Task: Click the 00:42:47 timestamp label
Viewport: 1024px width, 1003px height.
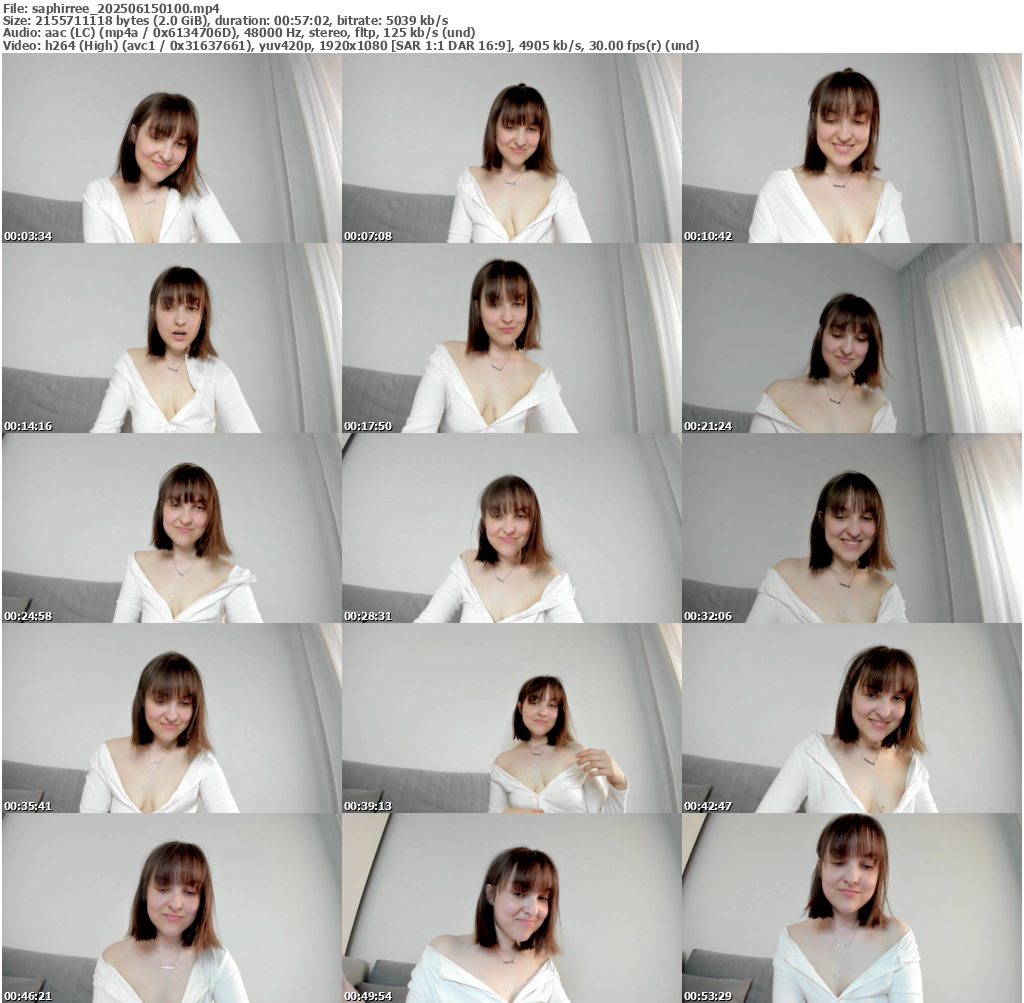Action: click(x=708, y=806)
